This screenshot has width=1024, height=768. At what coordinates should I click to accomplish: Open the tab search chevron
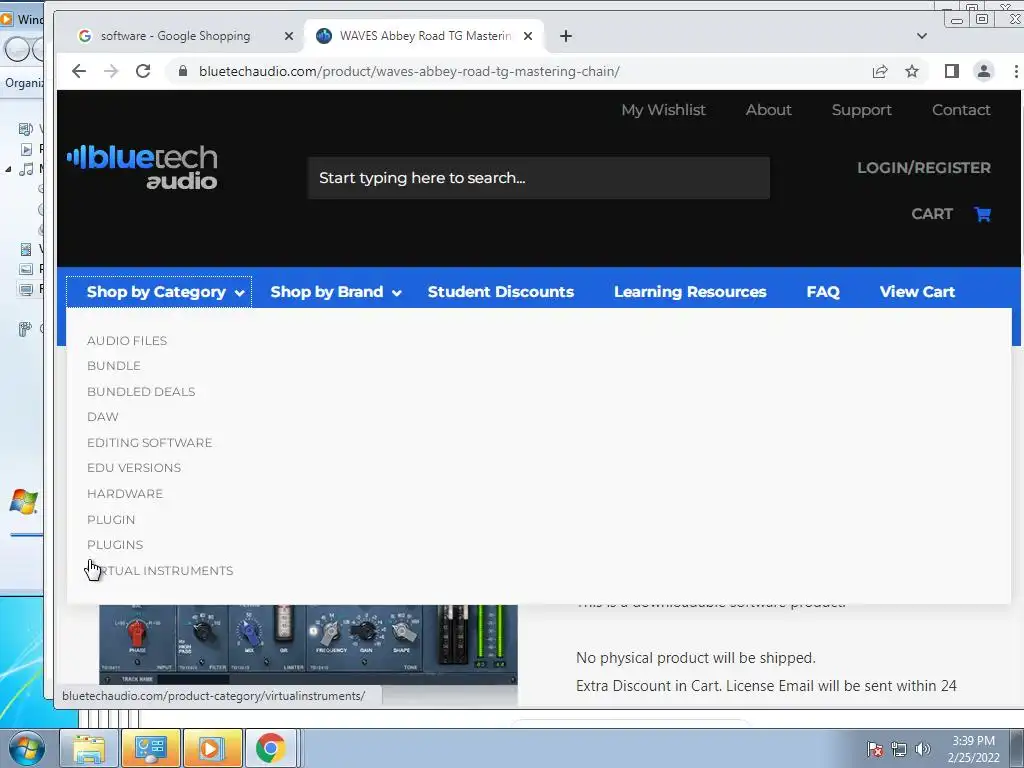pos(921,36)
